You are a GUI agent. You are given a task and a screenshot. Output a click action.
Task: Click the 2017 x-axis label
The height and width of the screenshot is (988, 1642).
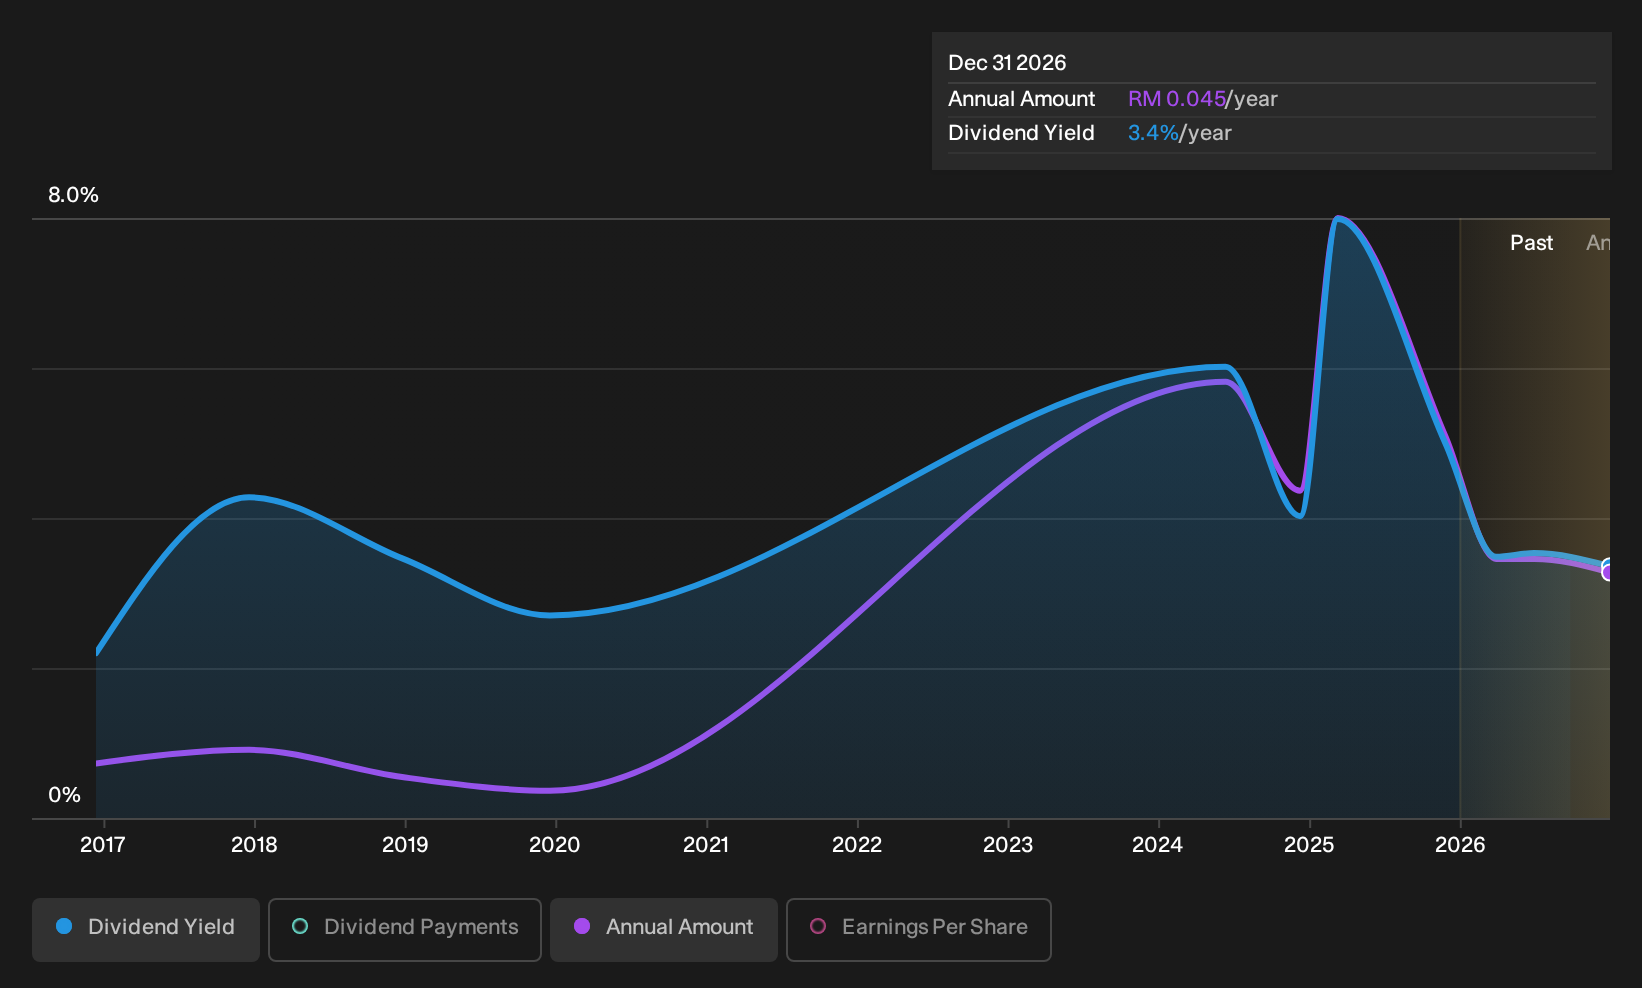[x=103, y=845]
